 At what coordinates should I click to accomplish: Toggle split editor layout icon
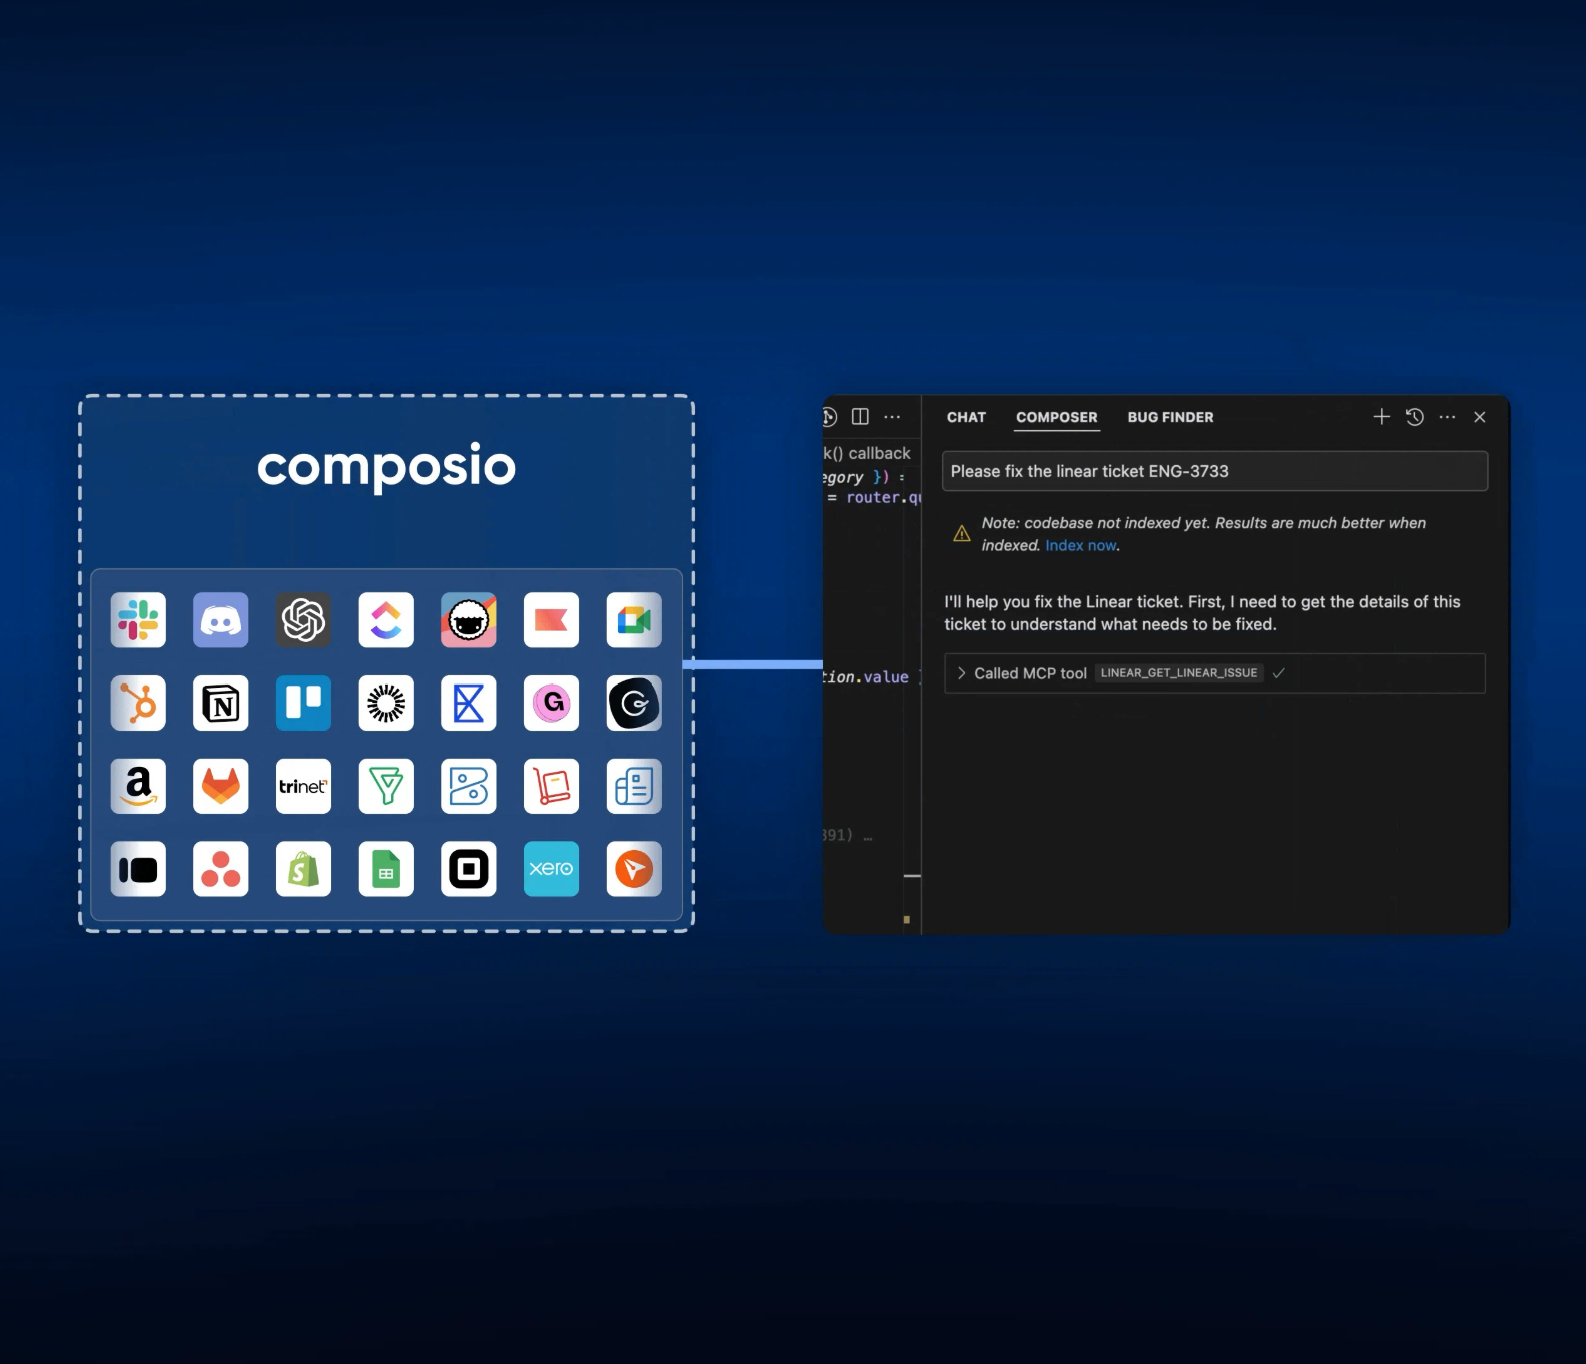(x=860, y=417)
